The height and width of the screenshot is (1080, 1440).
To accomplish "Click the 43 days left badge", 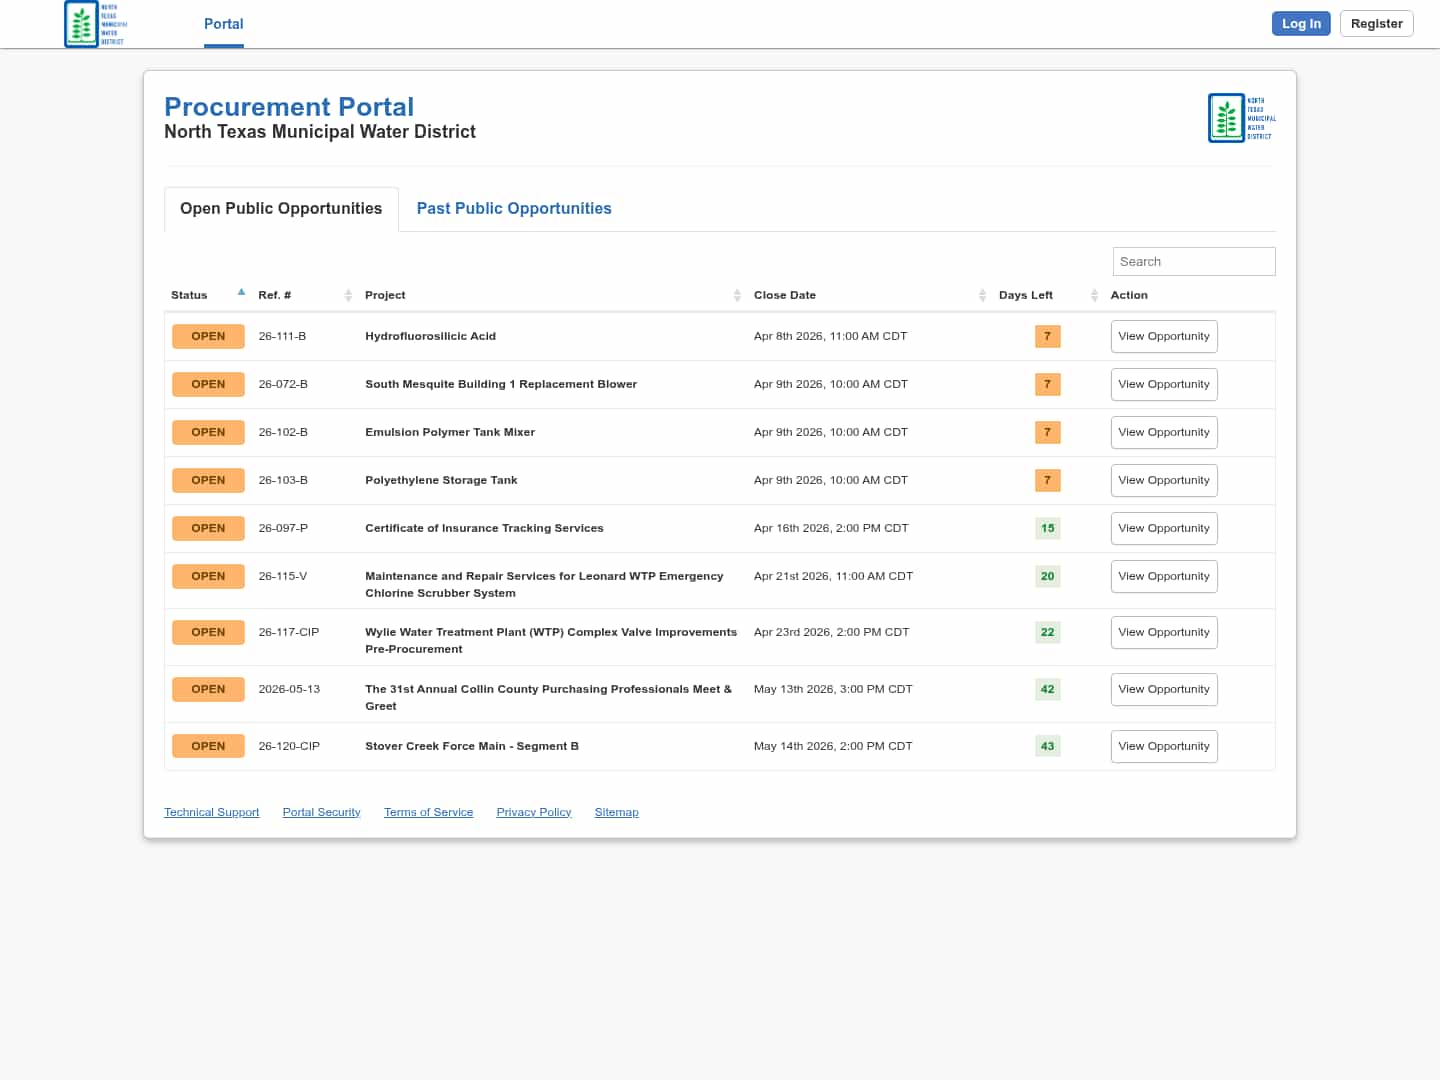I will click(x=1047, y=746).
